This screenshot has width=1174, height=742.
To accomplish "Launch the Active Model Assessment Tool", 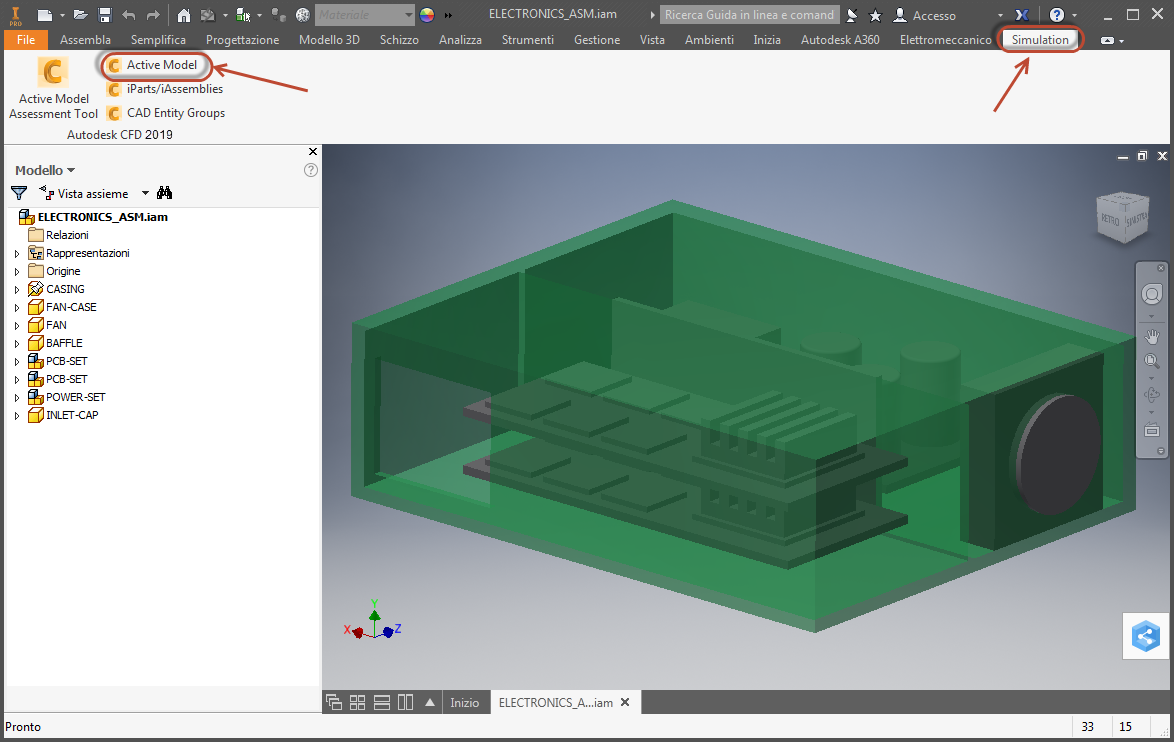I will pyautogui.click(x=53, y=89).
